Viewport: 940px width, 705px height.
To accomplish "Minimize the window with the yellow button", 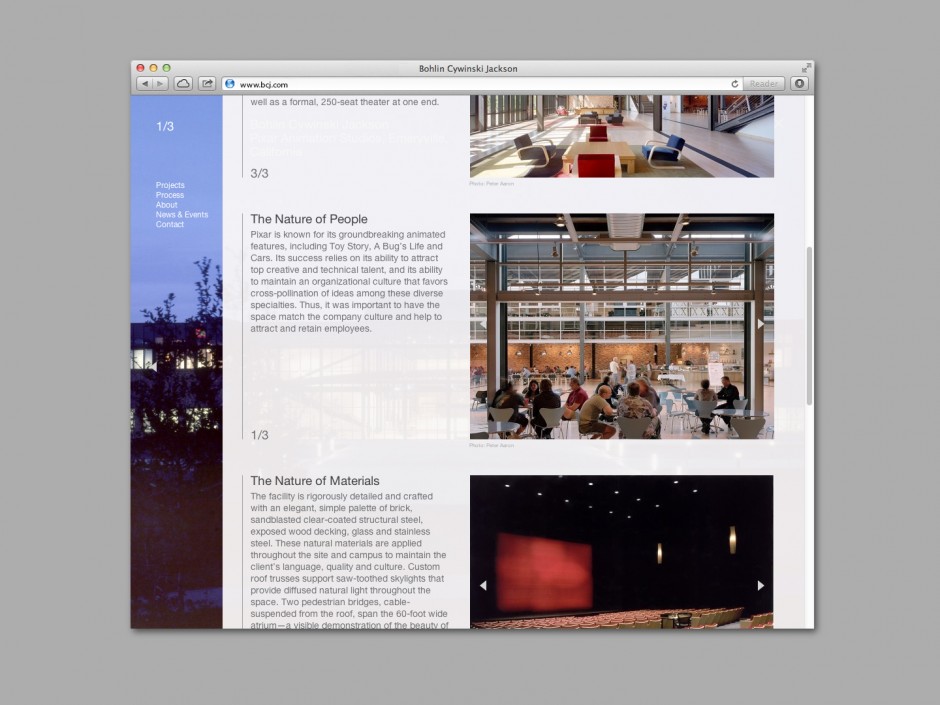I will coord(153,68).
